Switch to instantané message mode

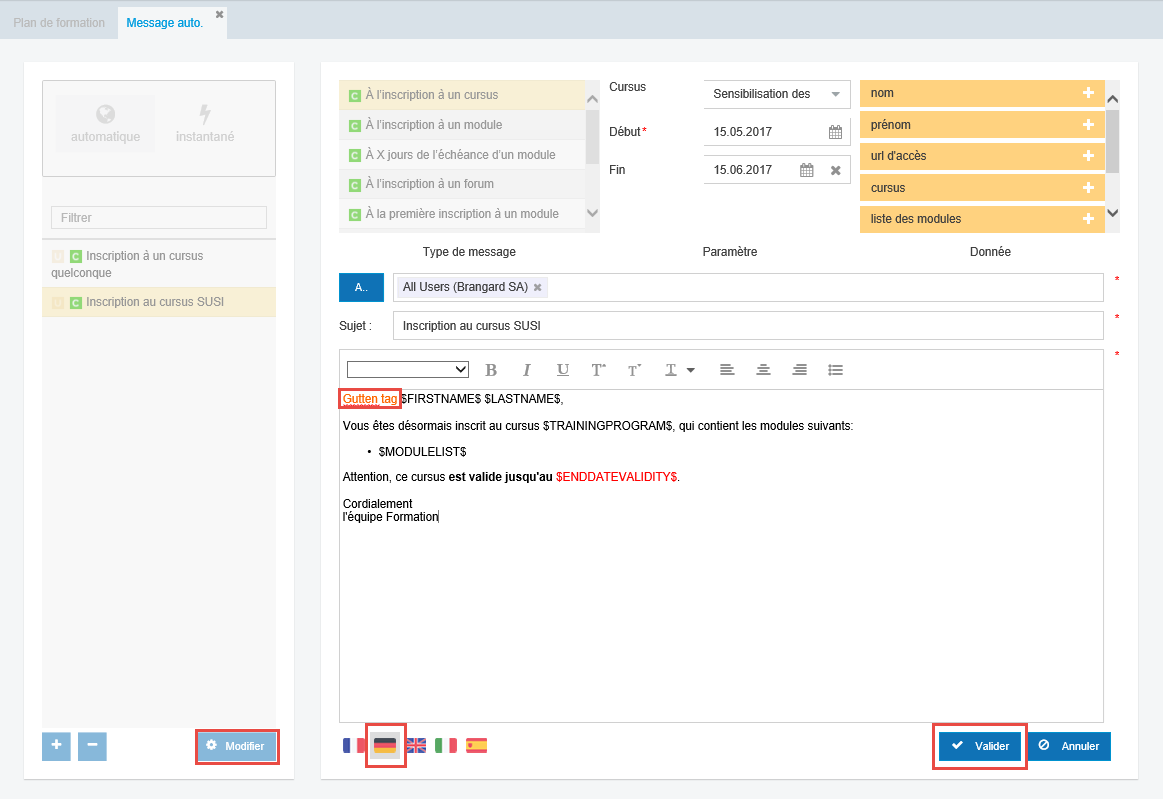click(x=205, y=124)
